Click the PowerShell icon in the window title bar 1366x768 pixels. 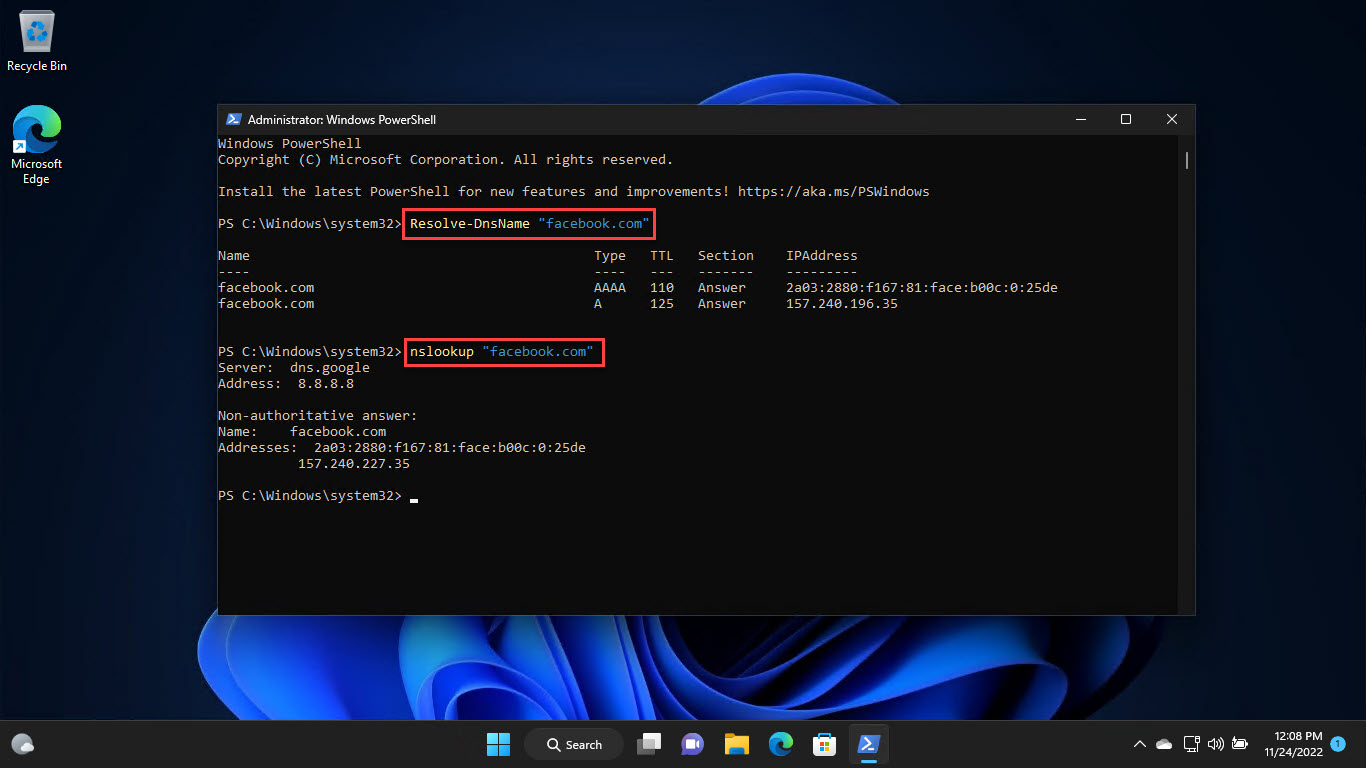click(233, 119)
